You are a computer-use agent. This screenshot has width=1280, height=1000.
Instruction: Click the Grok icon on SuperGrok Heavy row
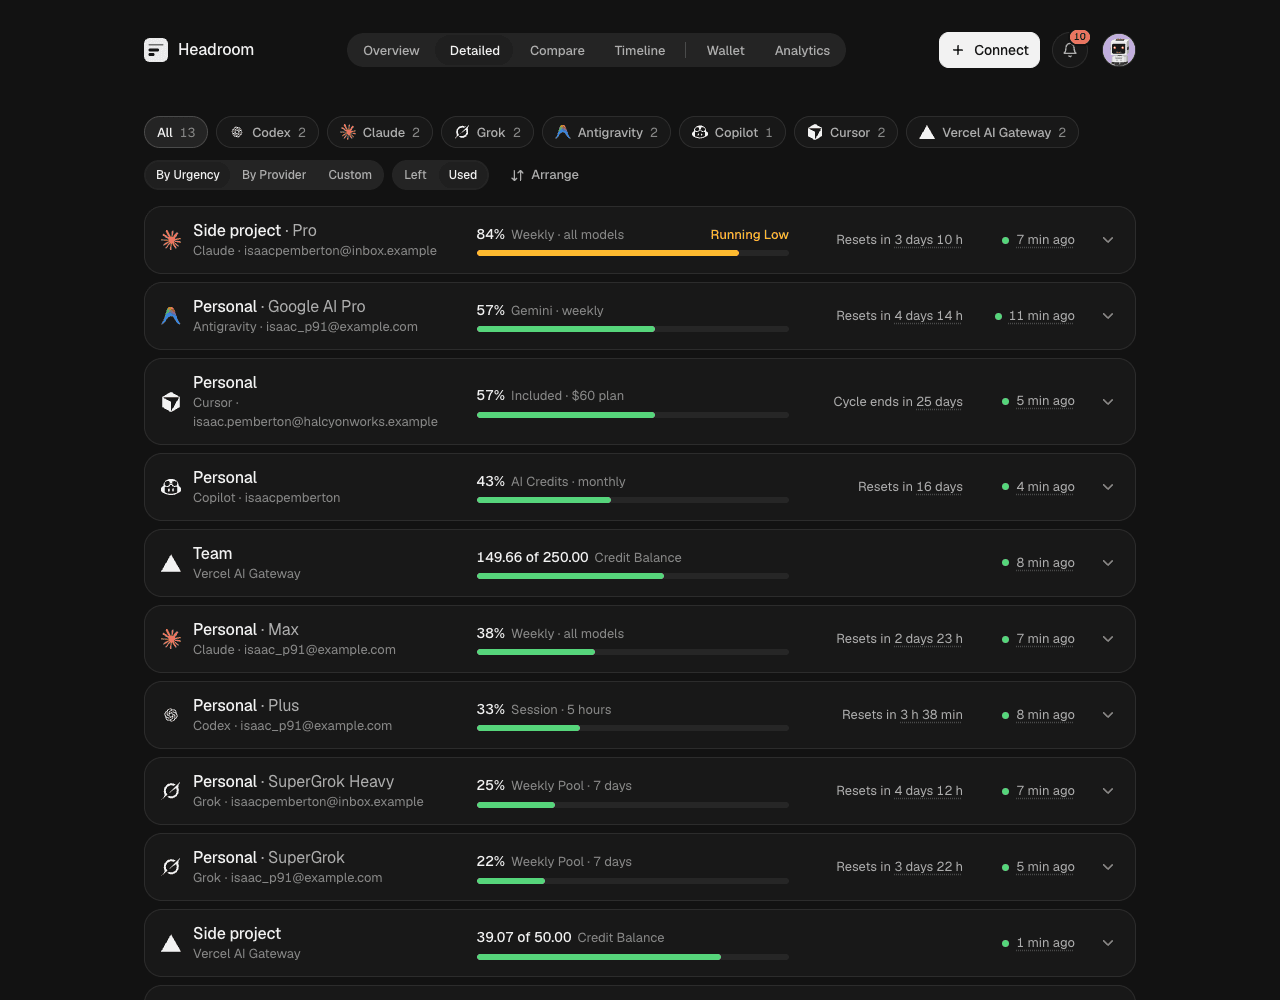[171, 791]
